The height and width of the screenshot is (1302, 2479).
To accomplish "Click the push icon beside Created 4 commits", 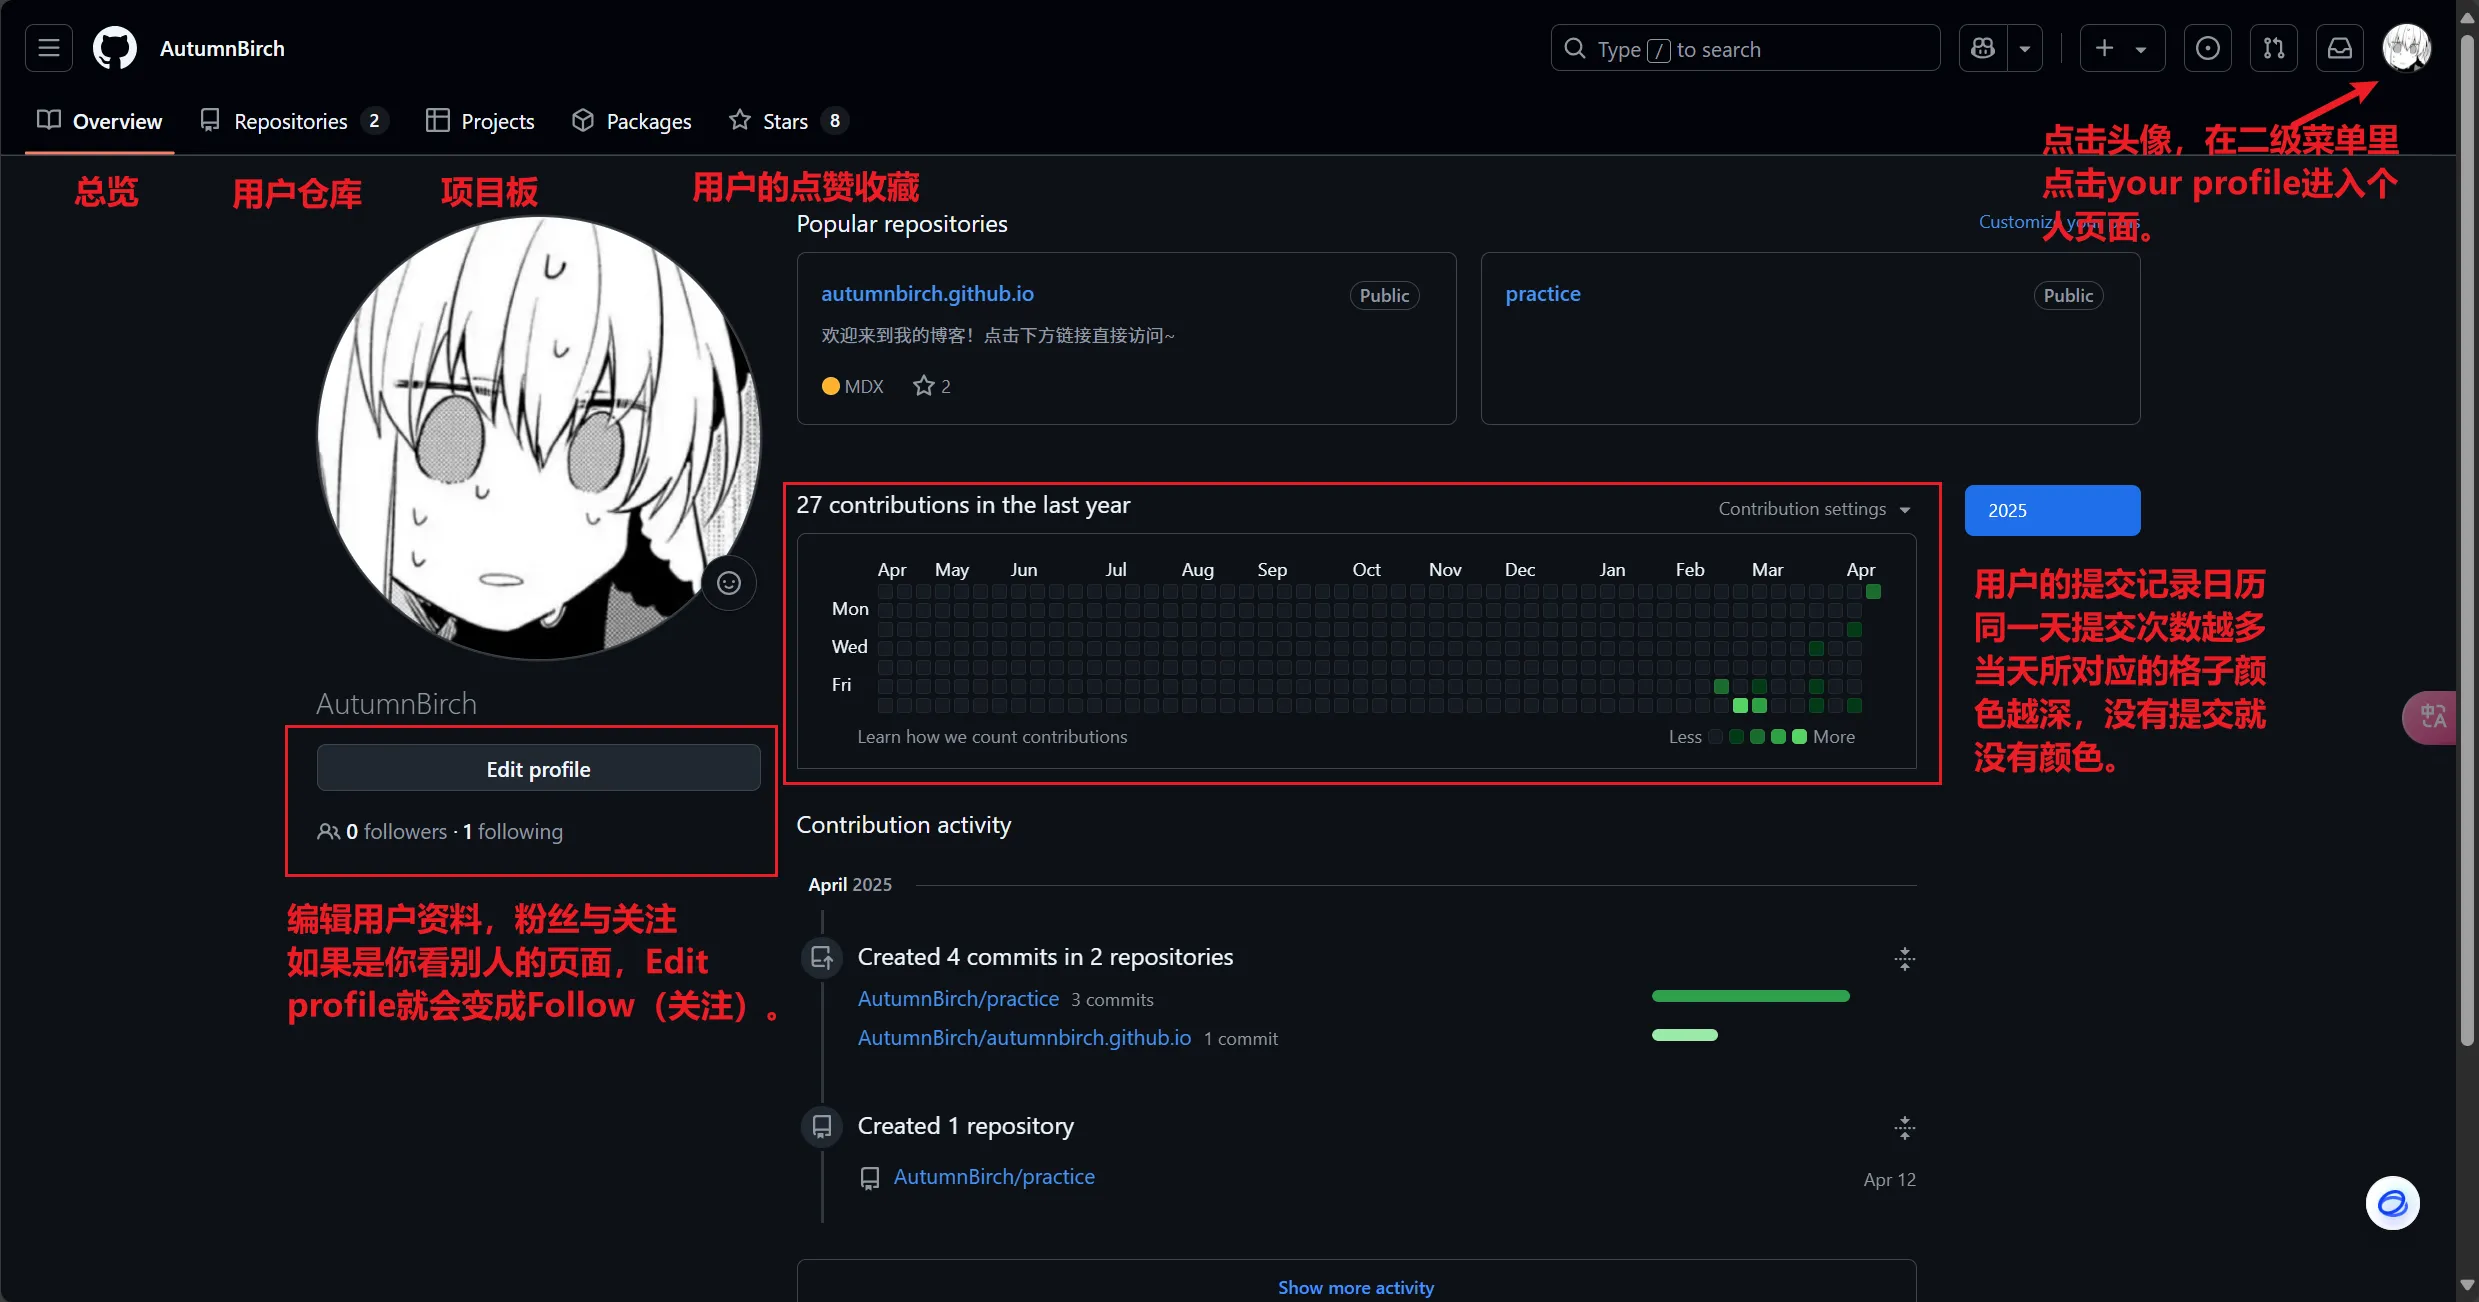I will [x=822, y=957].
